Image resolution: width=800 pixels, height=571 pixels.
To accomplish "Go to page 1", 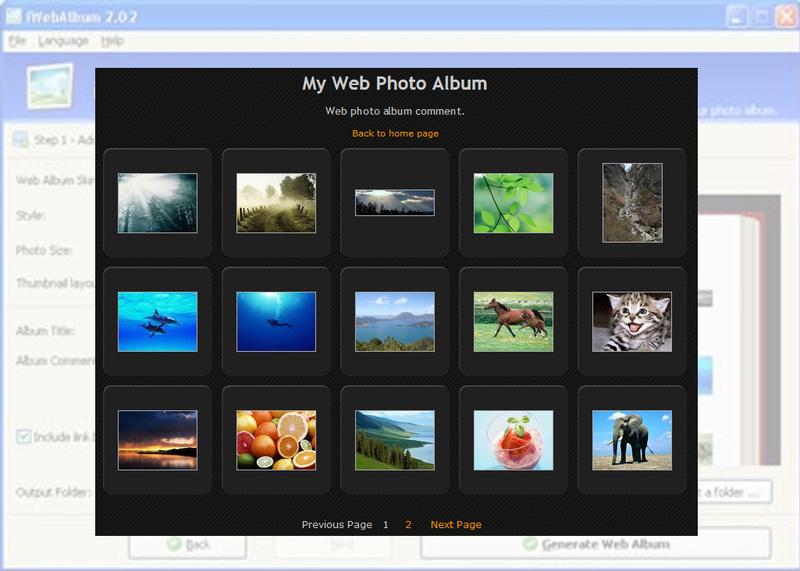I will (x=386, y=525).
